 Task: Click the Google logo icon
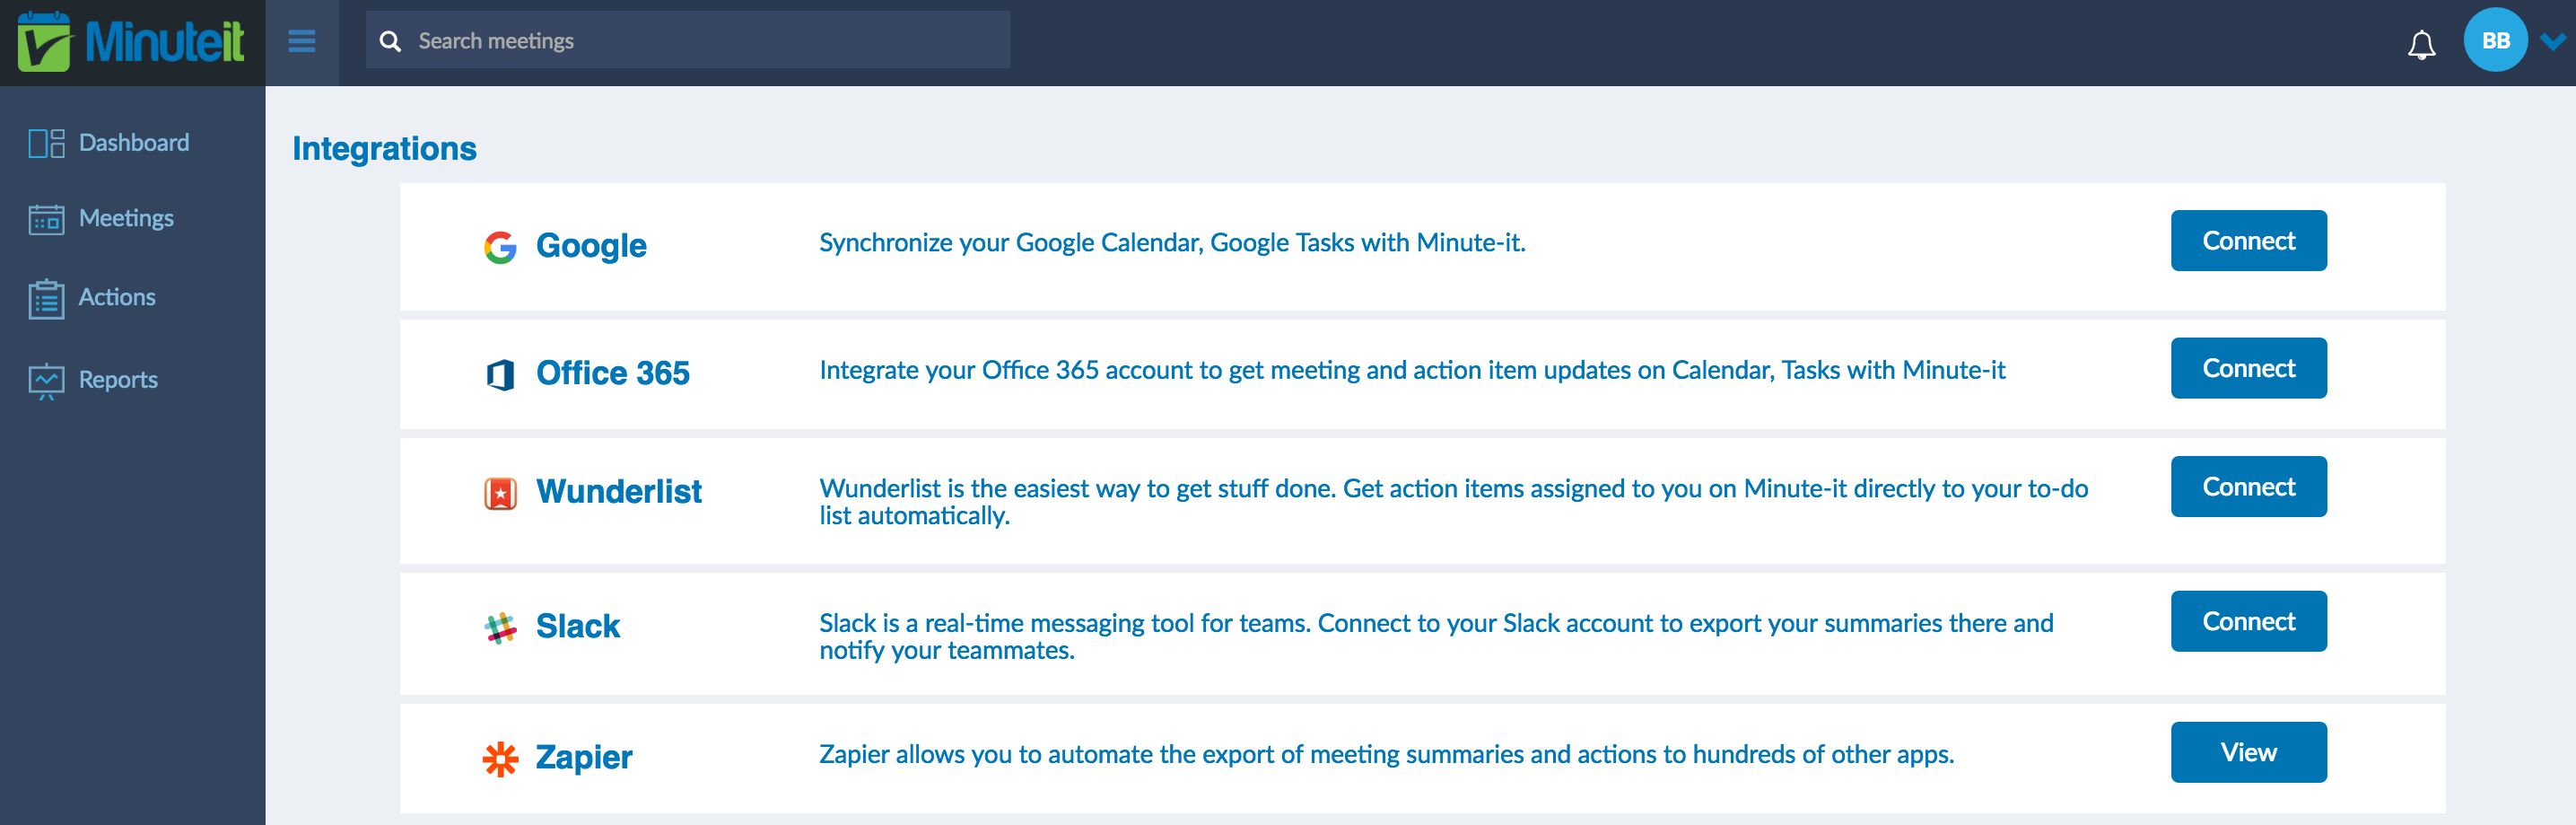500,246
